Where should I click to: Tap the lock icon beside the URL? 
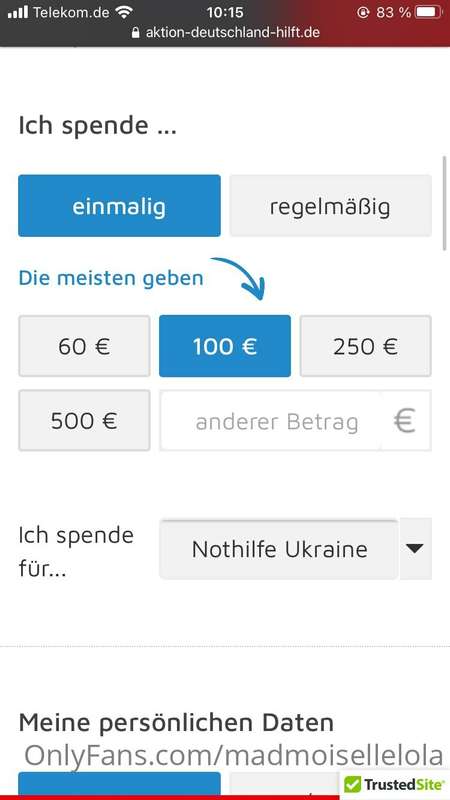coord(135,33)
